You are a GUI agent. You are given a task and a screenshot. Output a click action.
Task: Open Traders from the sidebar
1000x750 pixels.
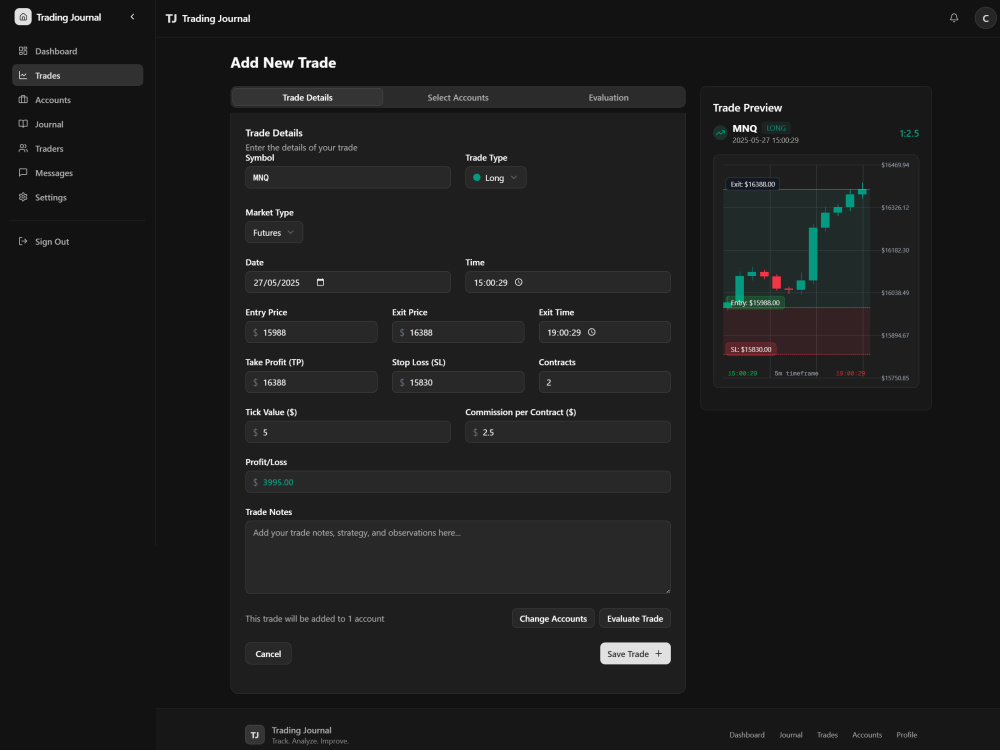(77, 149)
